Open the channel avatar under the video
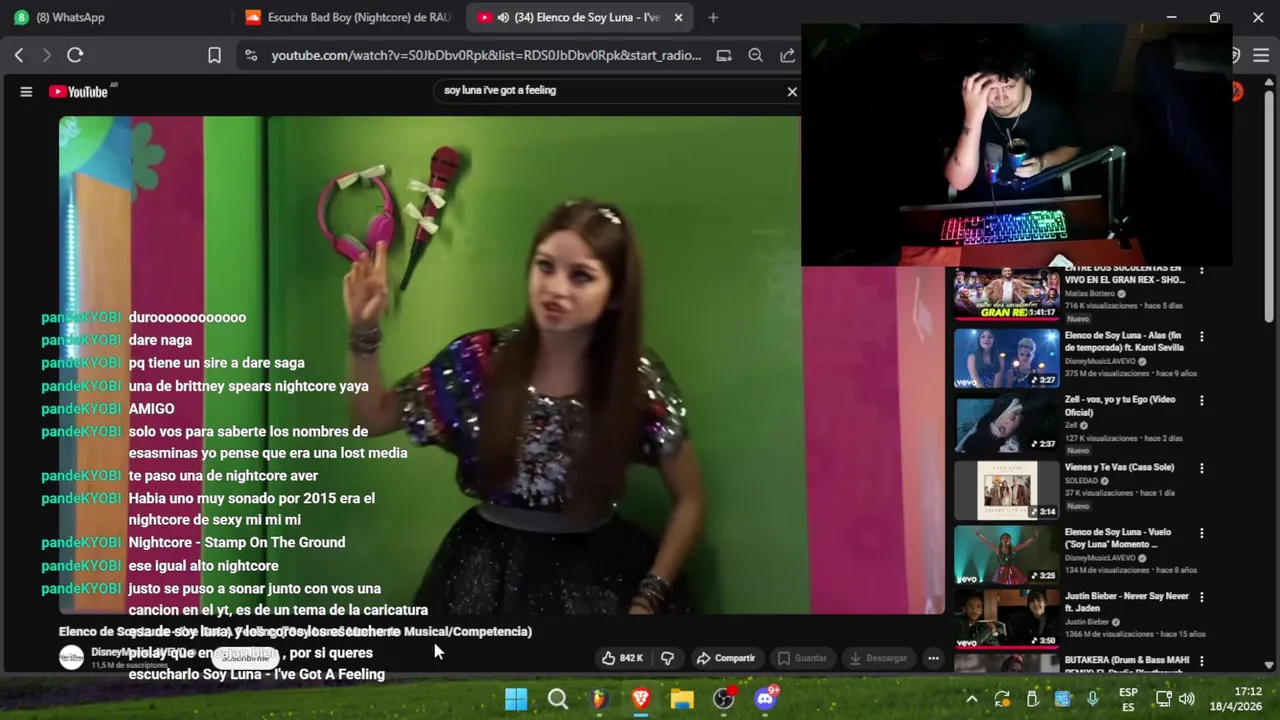The width and height of the screenshot is (1280, 720). [71, 657]
